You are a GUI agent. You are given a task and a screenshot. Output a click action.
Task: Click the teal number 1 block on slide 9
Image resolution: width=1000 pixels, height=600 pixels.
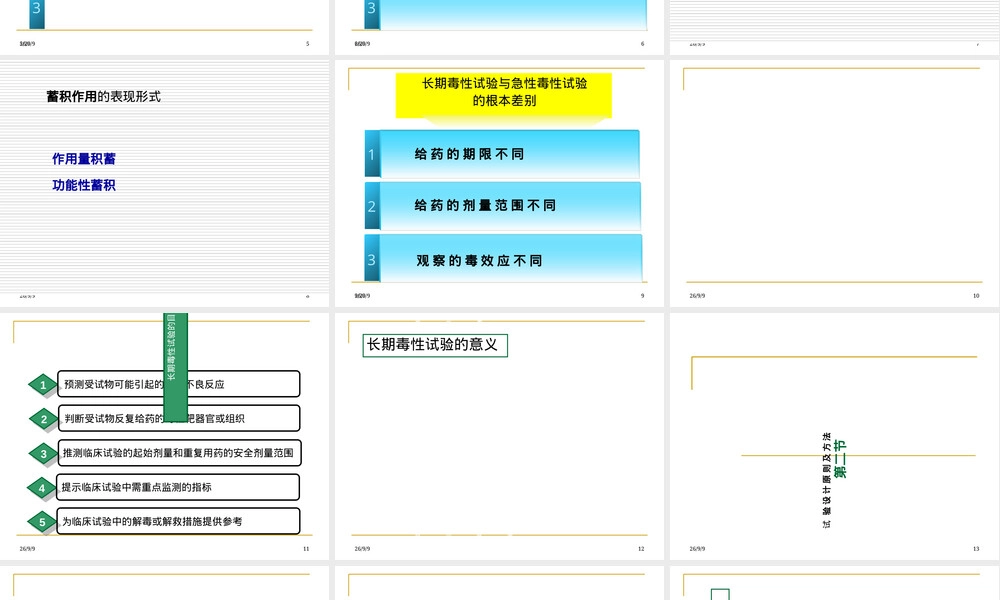point(372,154)
